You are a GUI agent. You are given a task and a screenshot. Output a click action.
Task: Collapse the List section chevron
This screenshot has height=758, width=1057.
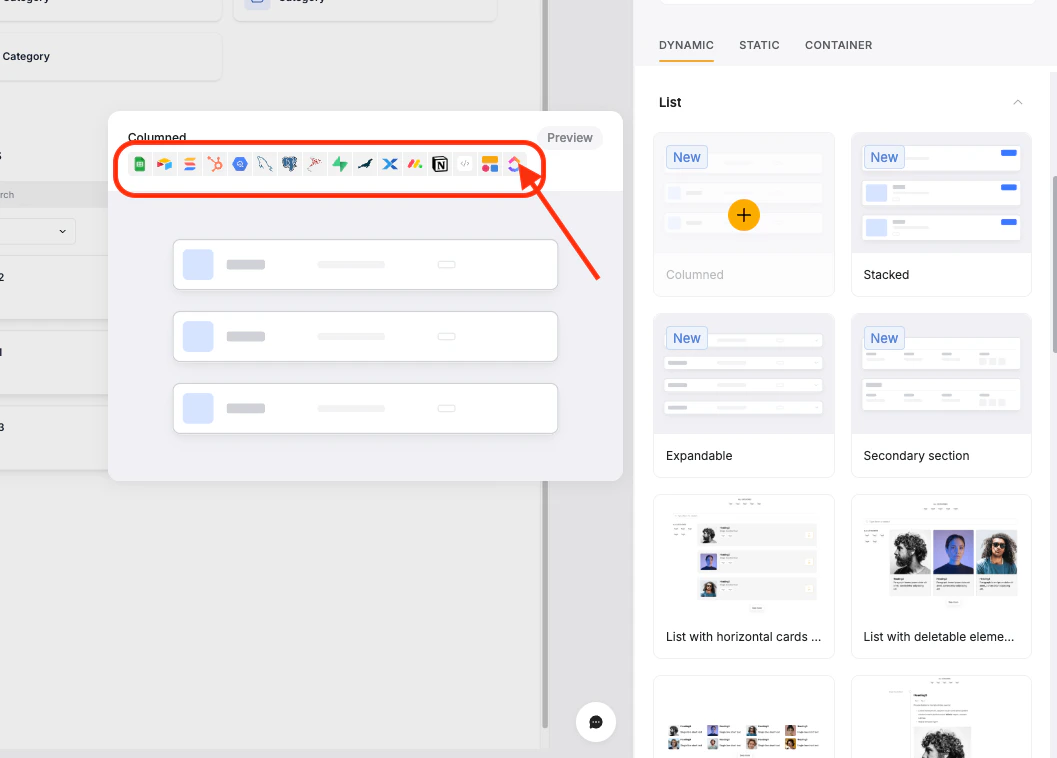click(x=1018, y=102)
